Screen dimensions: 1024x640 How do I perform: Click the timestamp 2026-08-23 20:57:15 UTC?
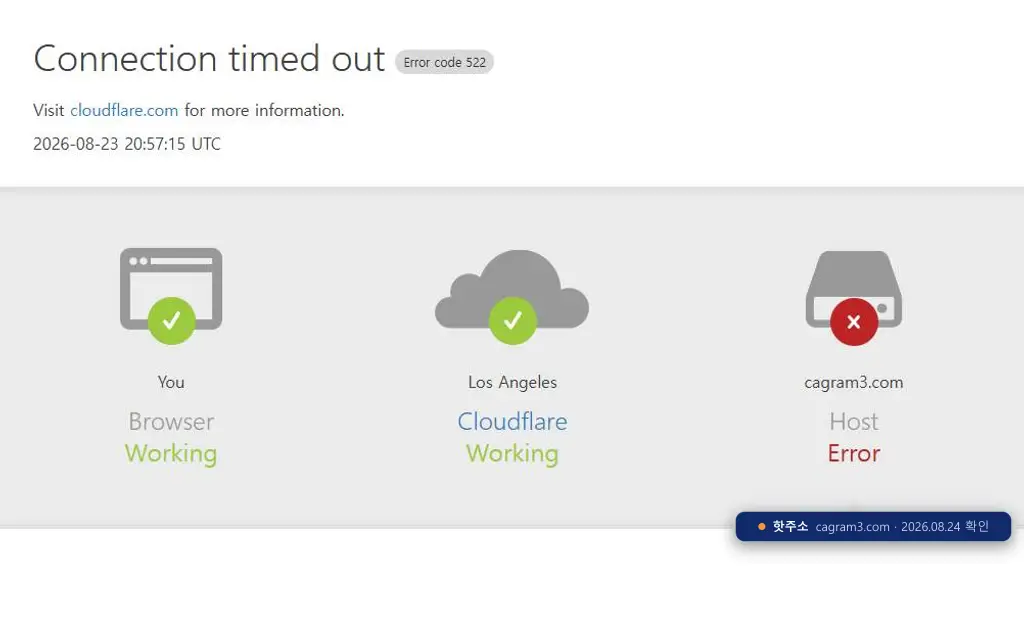127,144
